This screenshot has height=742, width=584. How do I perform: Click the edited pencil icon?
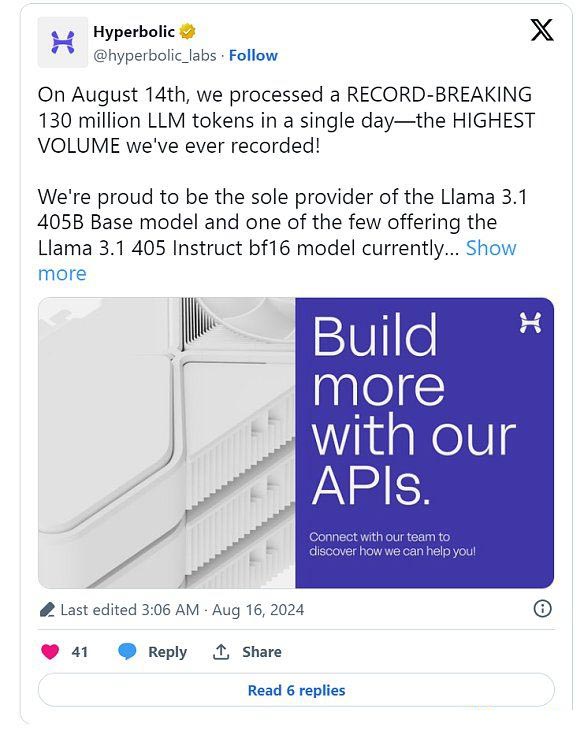[x=47, y=610]
